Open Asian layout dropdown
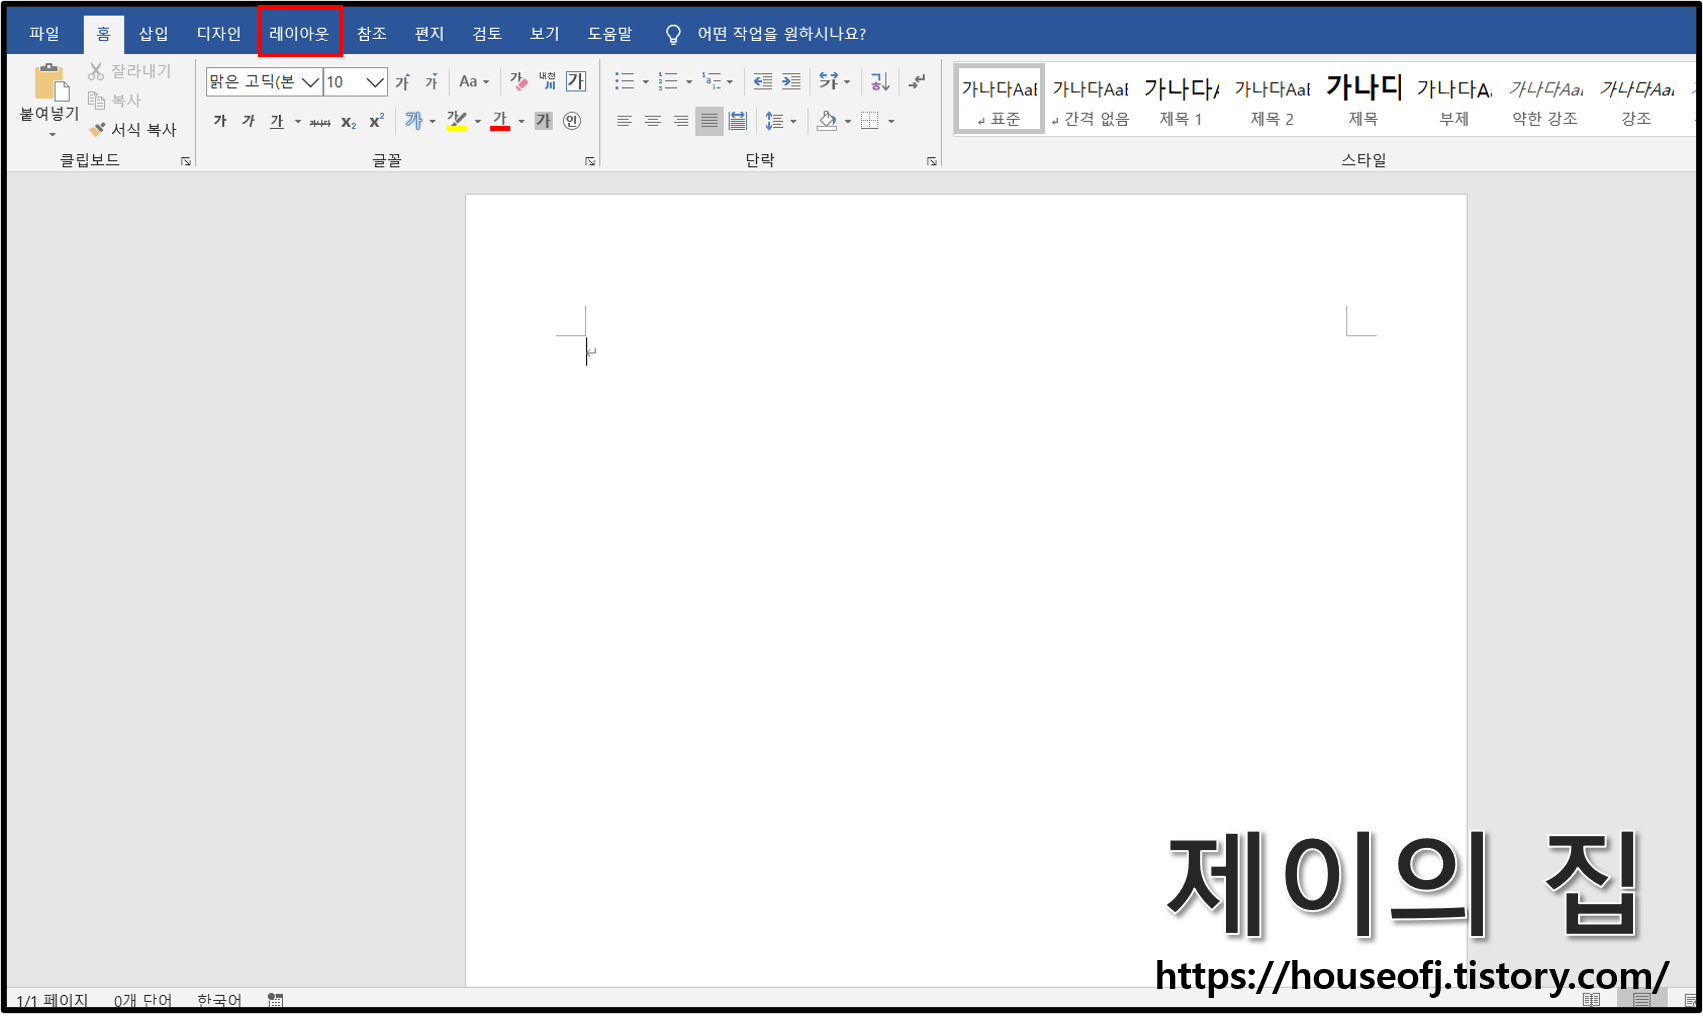Screen dimensions: 1703x1020 click(x=834, y=82)
